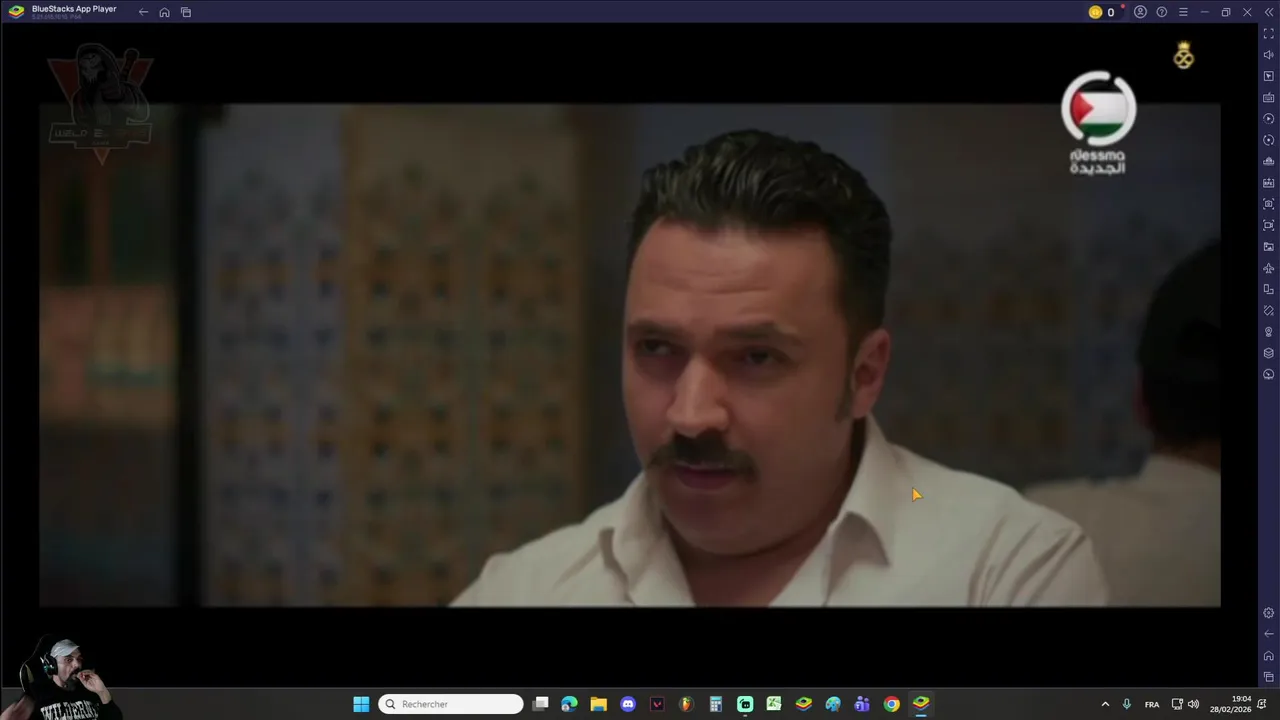Screen dimensions: 1280x720
Task: Open multi-instance manager layers icon
Action: (x=1268, y=353)
